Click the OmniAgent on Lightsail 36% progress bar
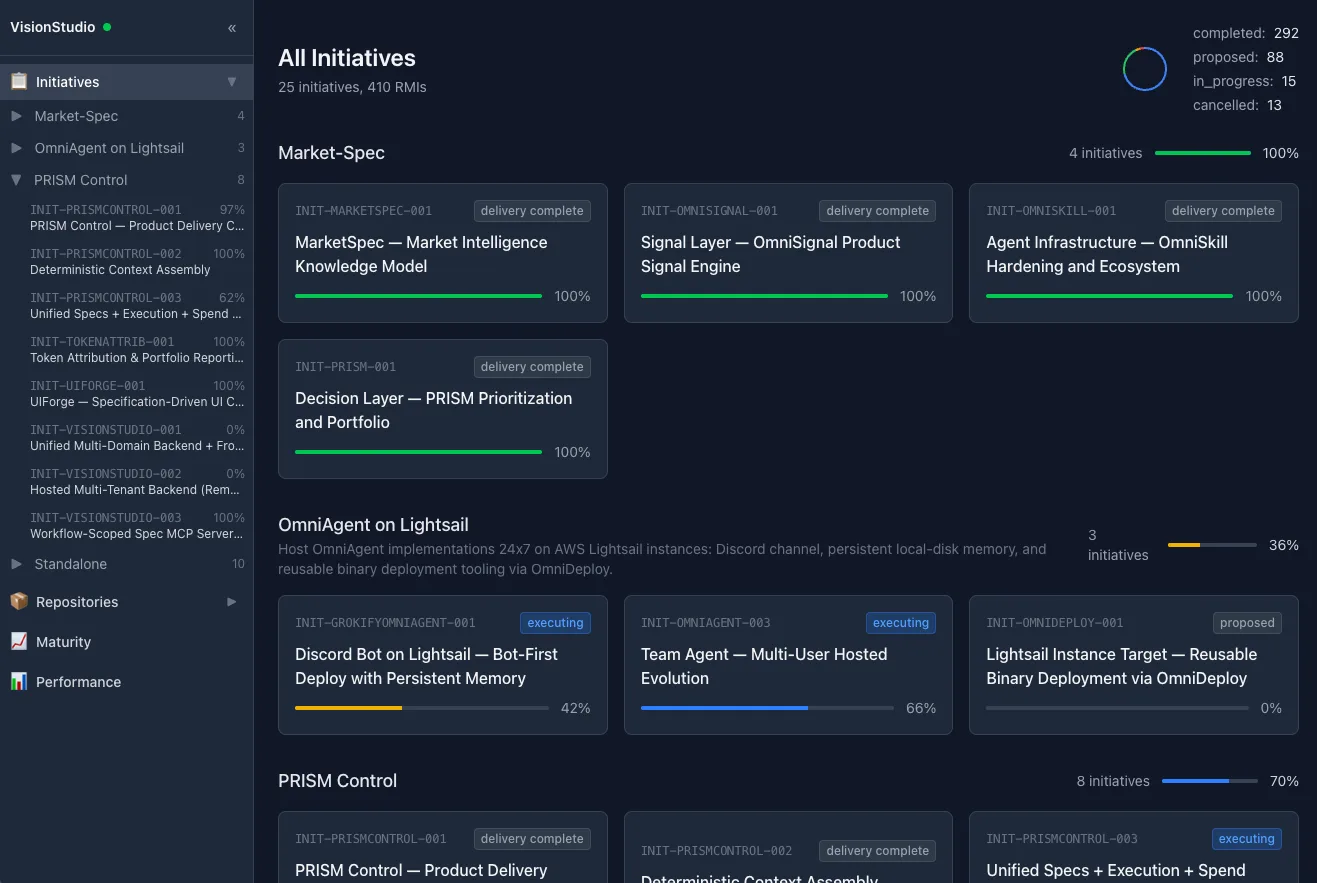1317x883 pixels. click(1212, 545)
